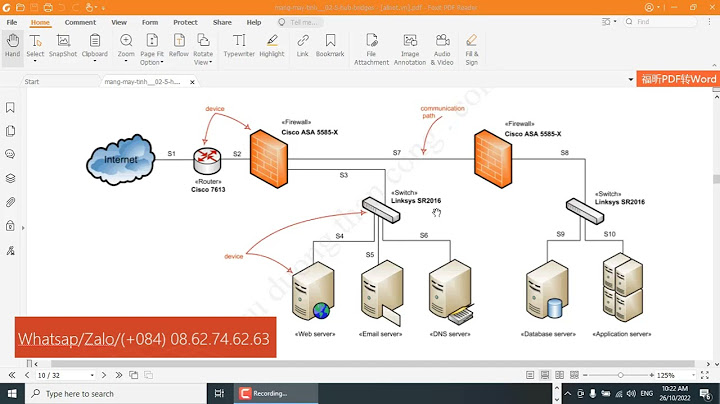Click Image Annotation tool
Screen dimensions: 720x404
[x=410, y=50]
